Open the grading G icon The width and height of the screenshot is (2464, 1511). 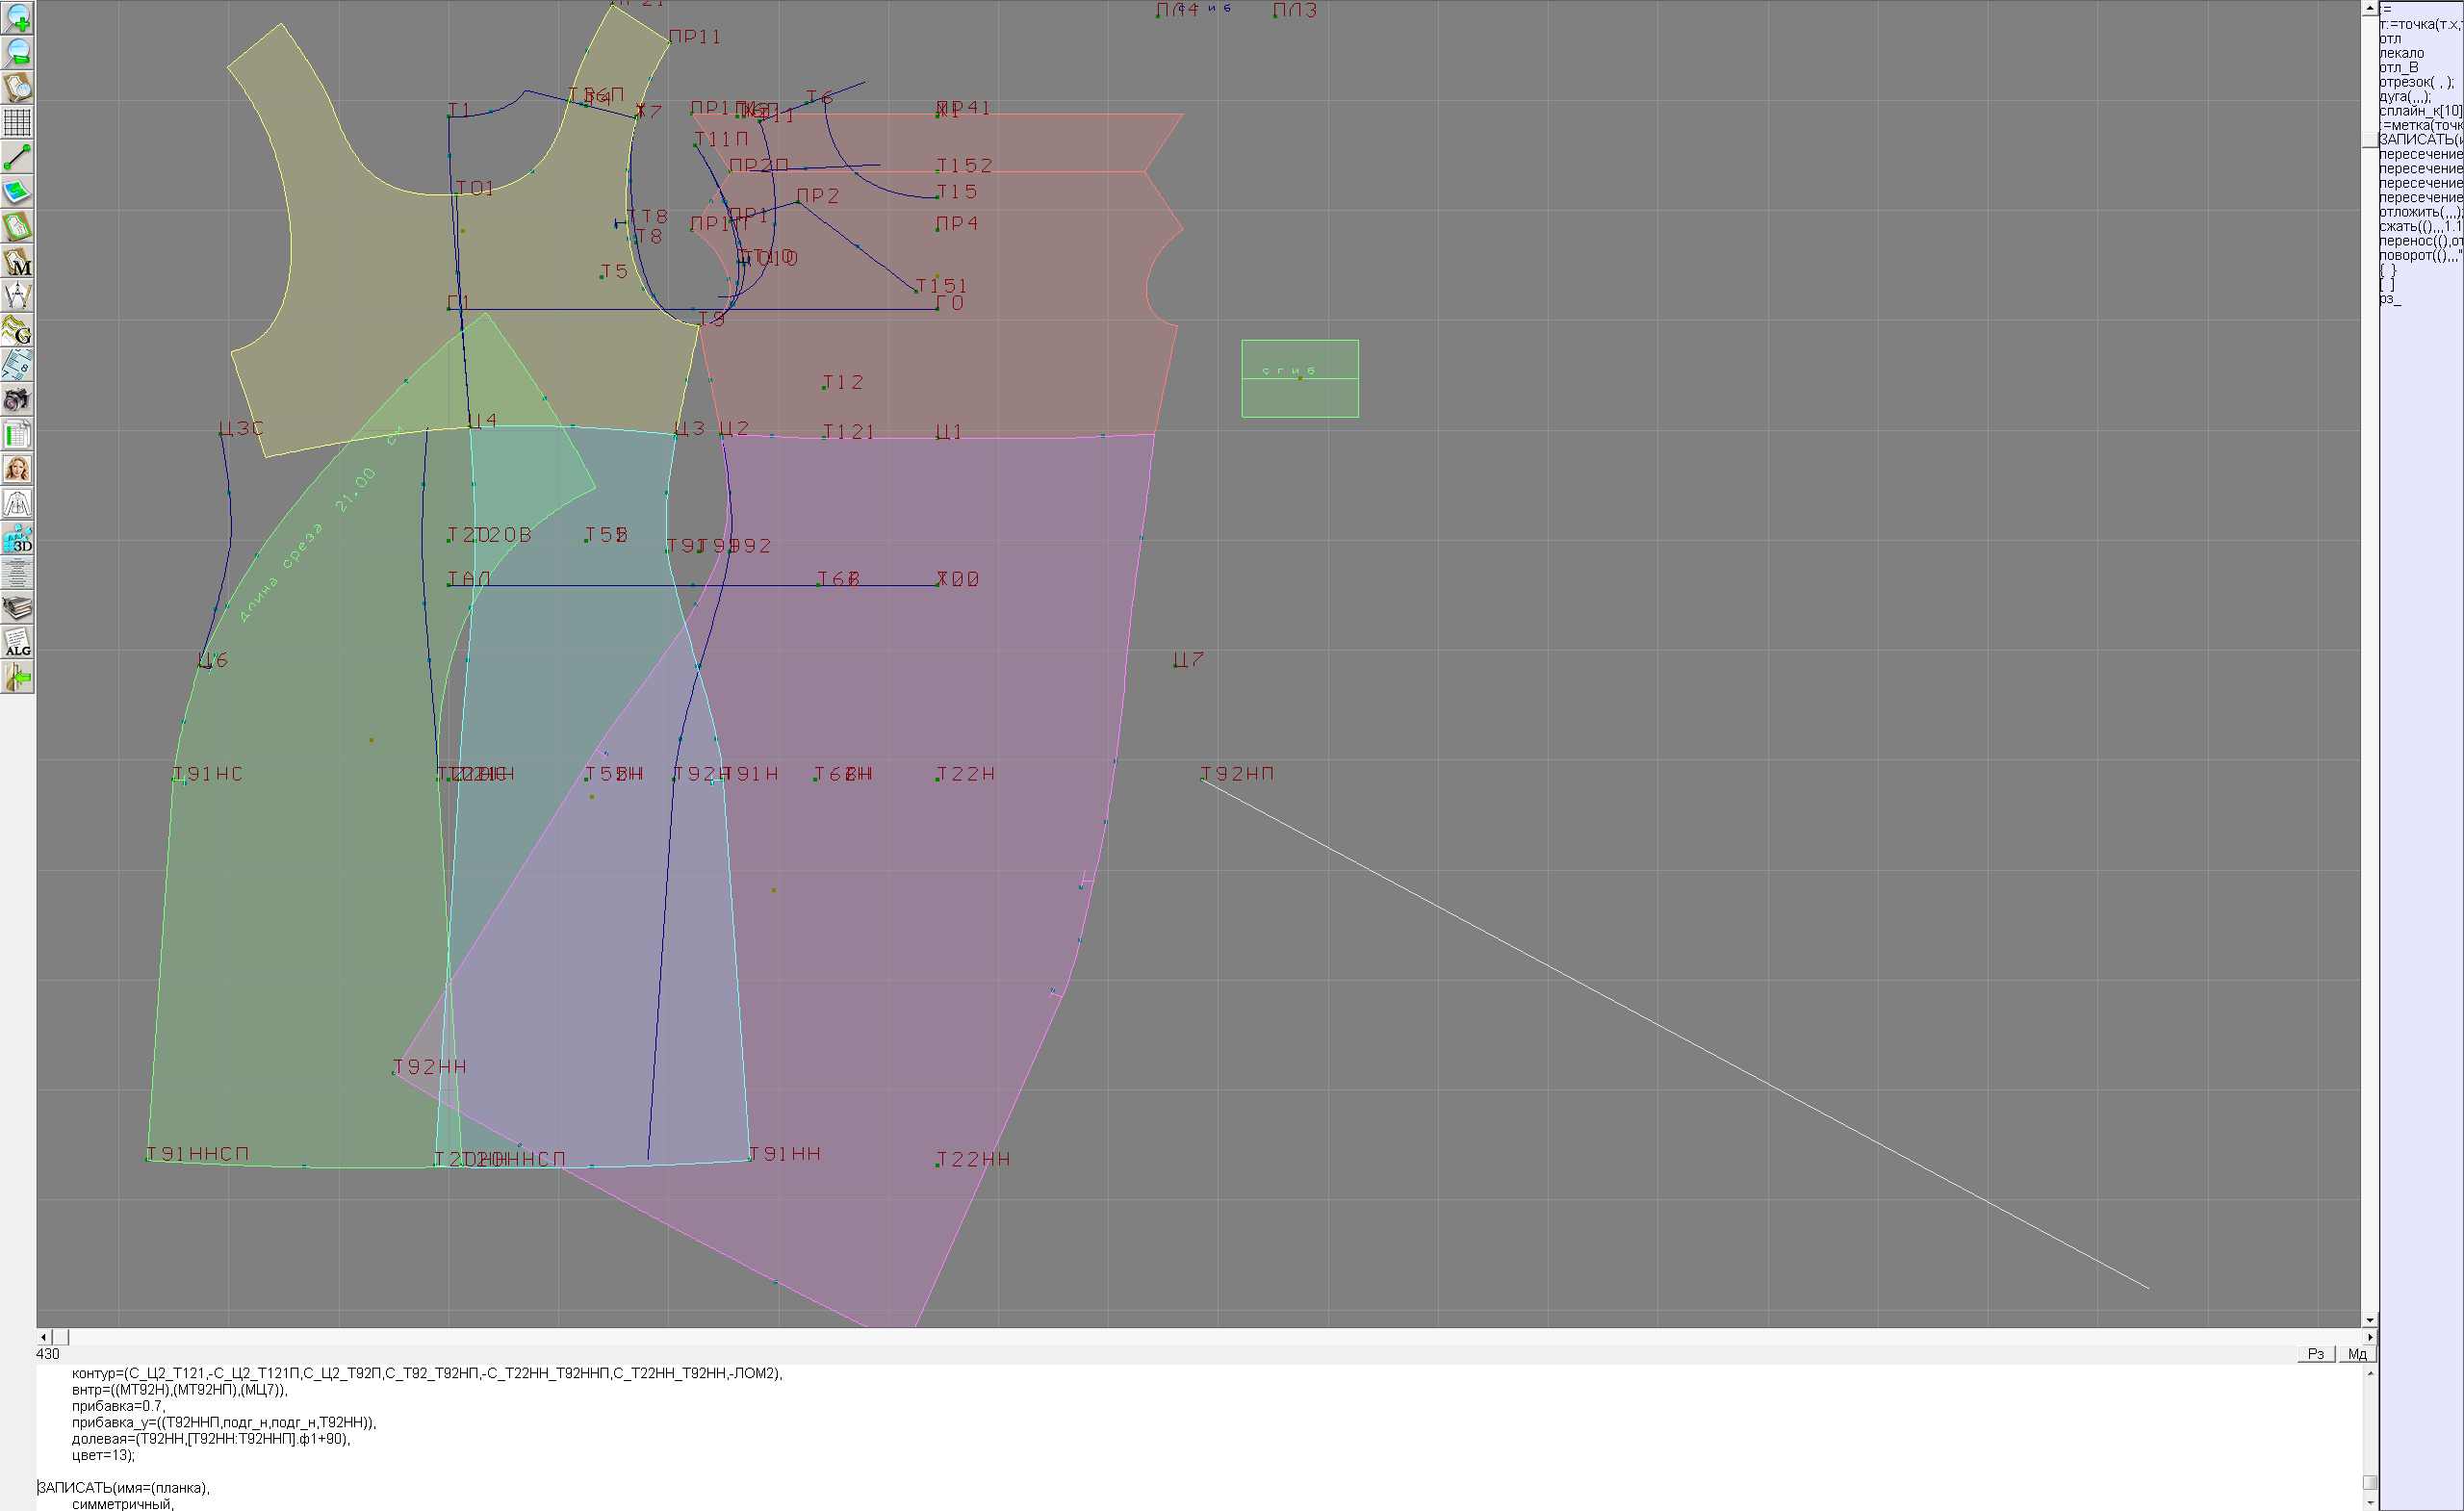click(17, 330)
